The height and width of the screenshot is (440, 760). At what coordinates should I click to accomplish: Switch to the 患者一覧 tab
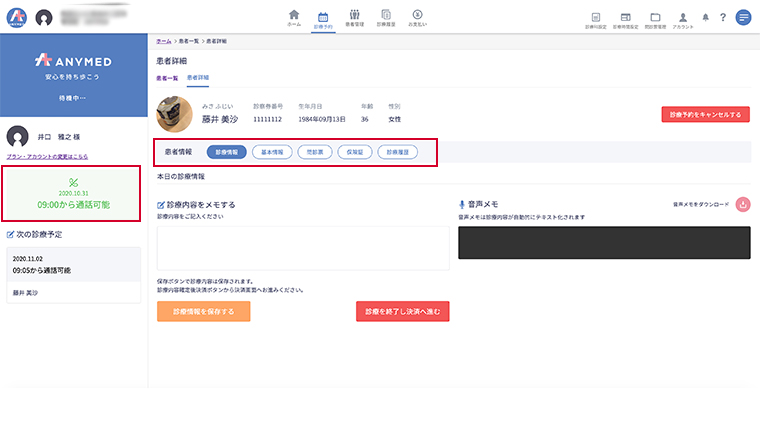click(x=167, y=77)
